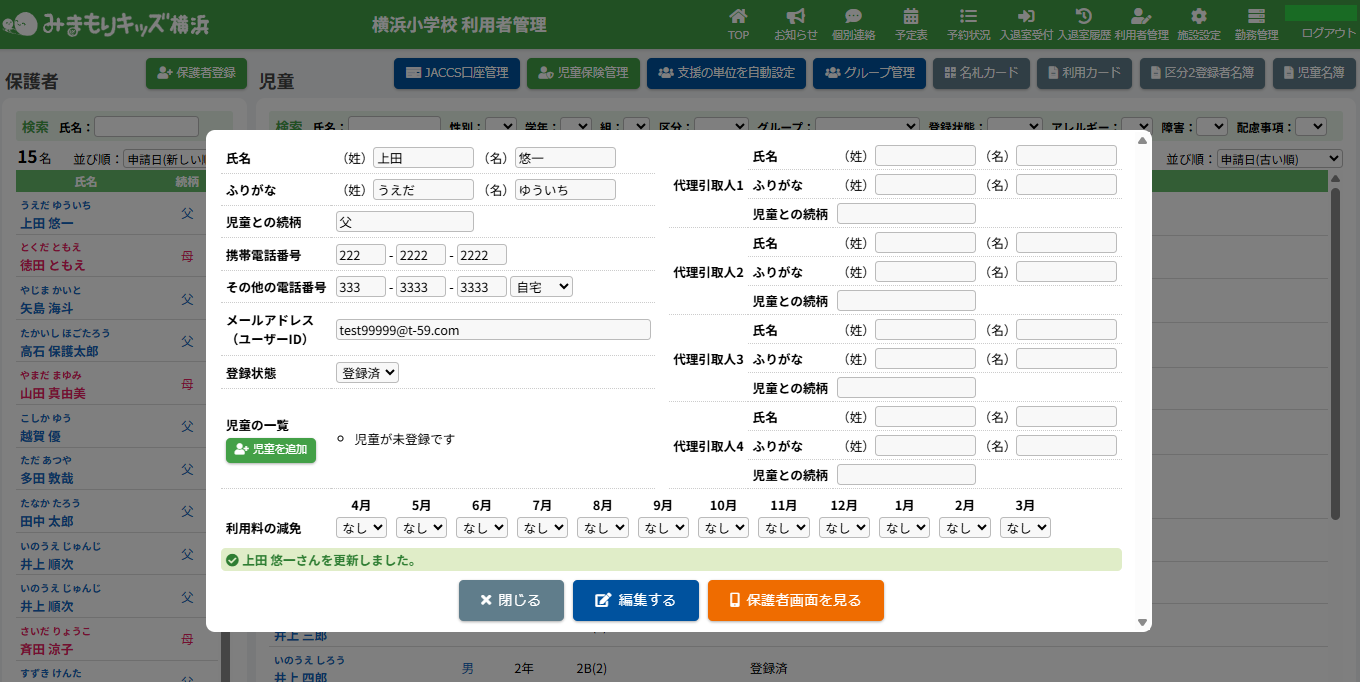Select the 12月 fee reduction dropdown
This screenshot has height=682, width=1360.
[844, 527]
